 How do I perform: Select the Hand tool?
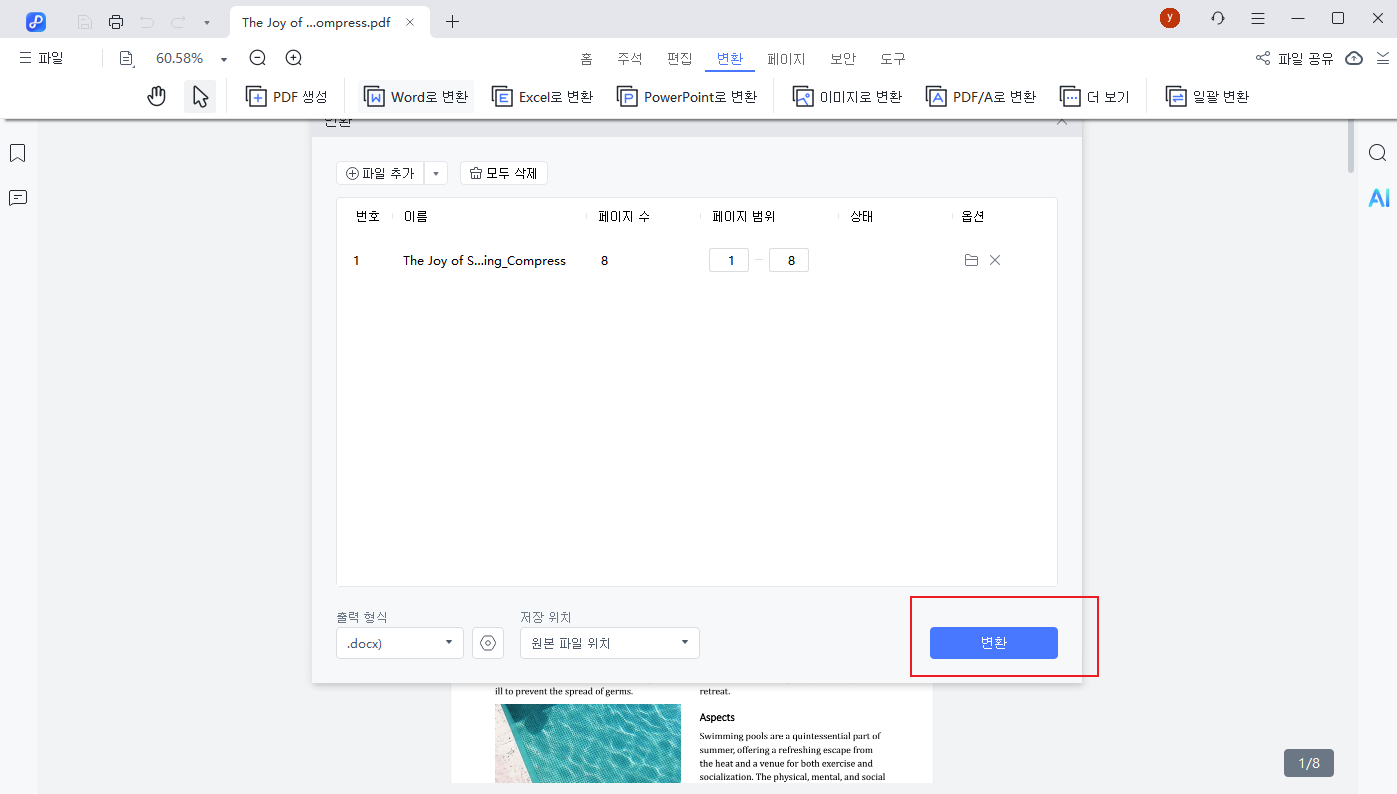(x=157, y=95)
